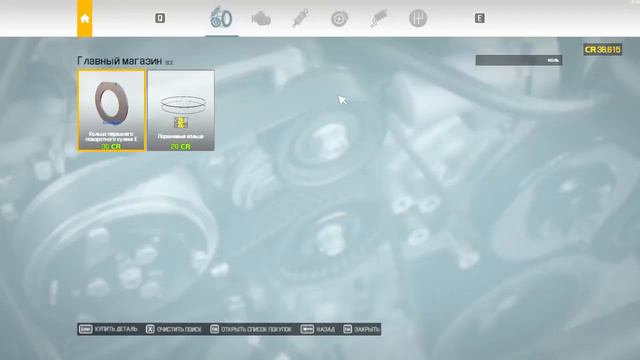Screen dimensions: 640x360
Task: Select the Q previous-category key icon
Action: pyautogui.click(x=160, y=18)
